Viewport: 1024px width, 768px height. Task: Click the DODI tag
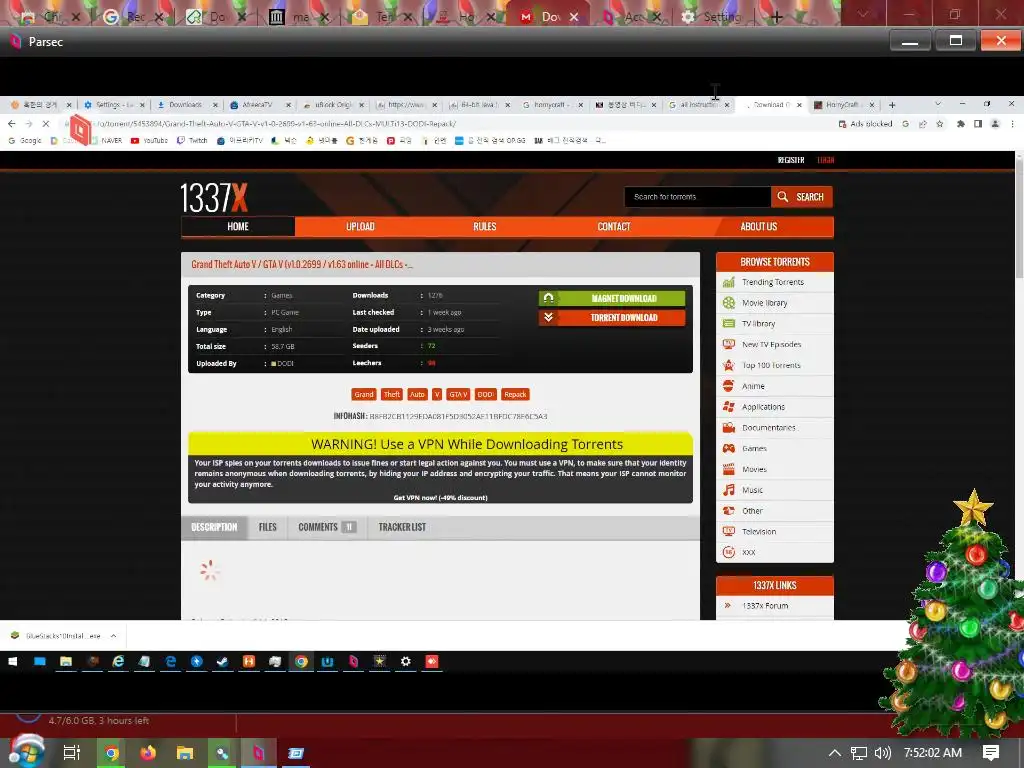(x=485, y=394)
